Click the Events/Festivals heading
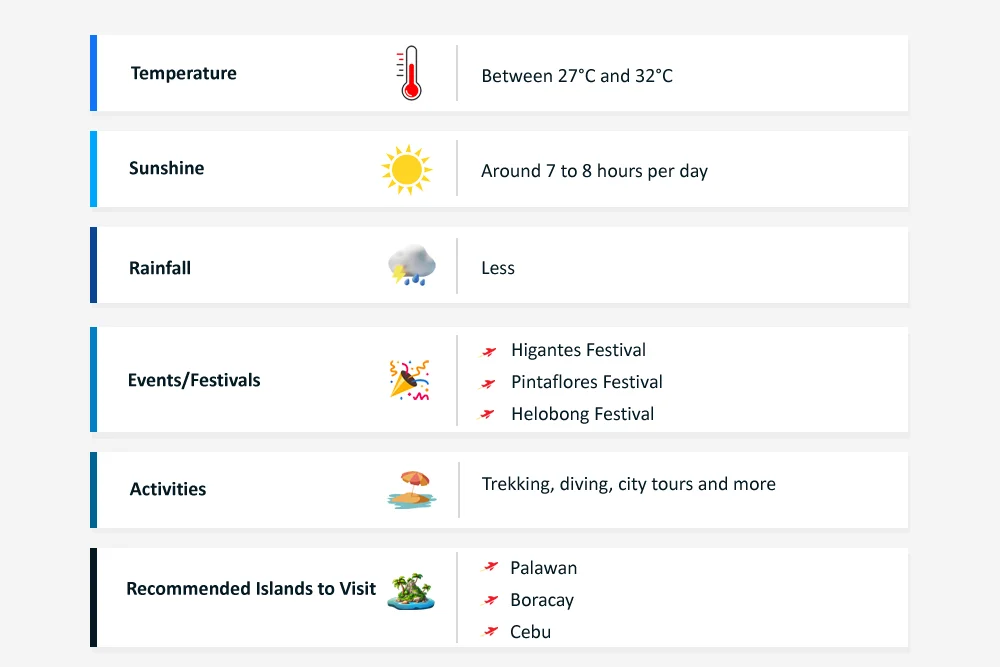The width and height of the screenshot is (1000, 667). (194, 380)
